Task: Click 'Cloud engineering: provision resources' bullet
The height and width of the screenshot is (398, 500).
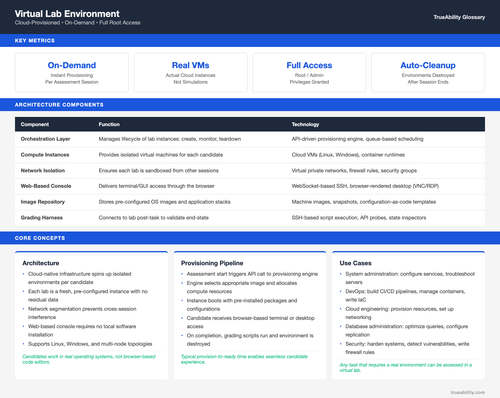Action: click(x=400, y=313)
